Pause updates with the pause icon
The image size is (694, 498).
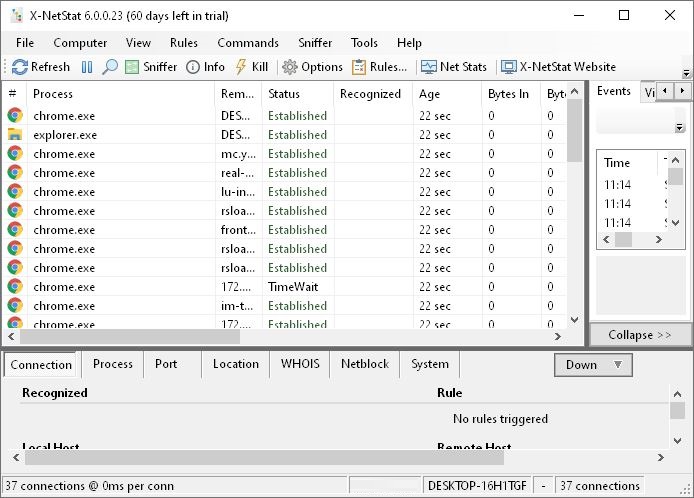click(87, 67)
